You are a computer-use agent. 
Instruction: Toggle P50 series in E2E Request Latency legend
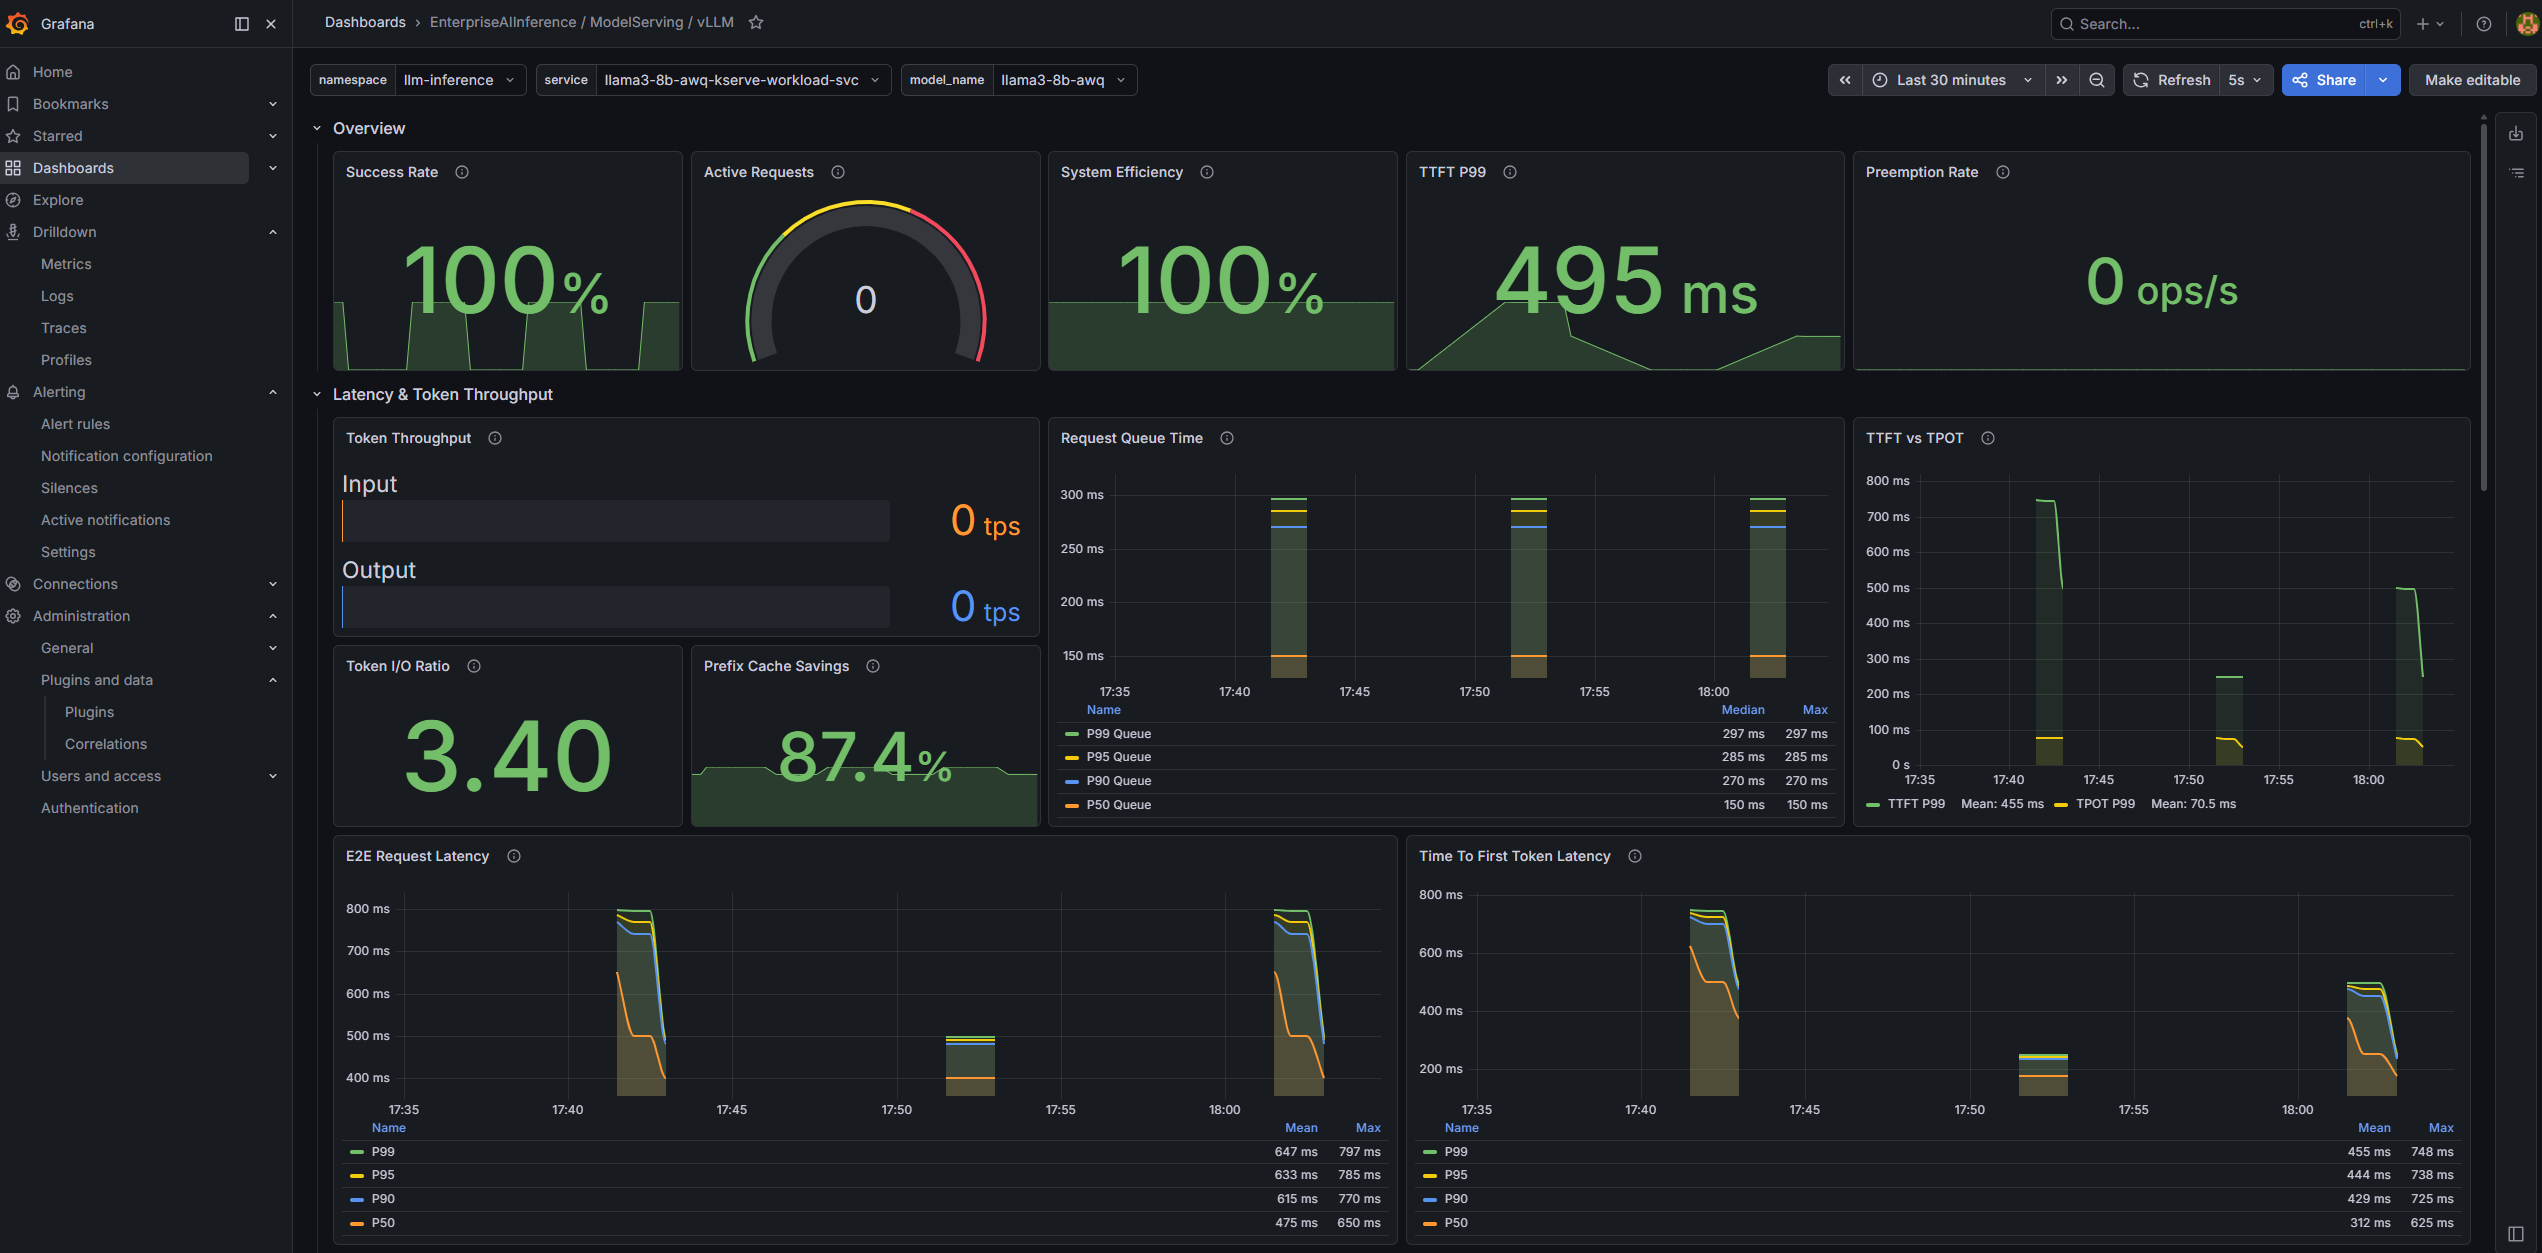pyautogui.click(x=383, y=1223)
